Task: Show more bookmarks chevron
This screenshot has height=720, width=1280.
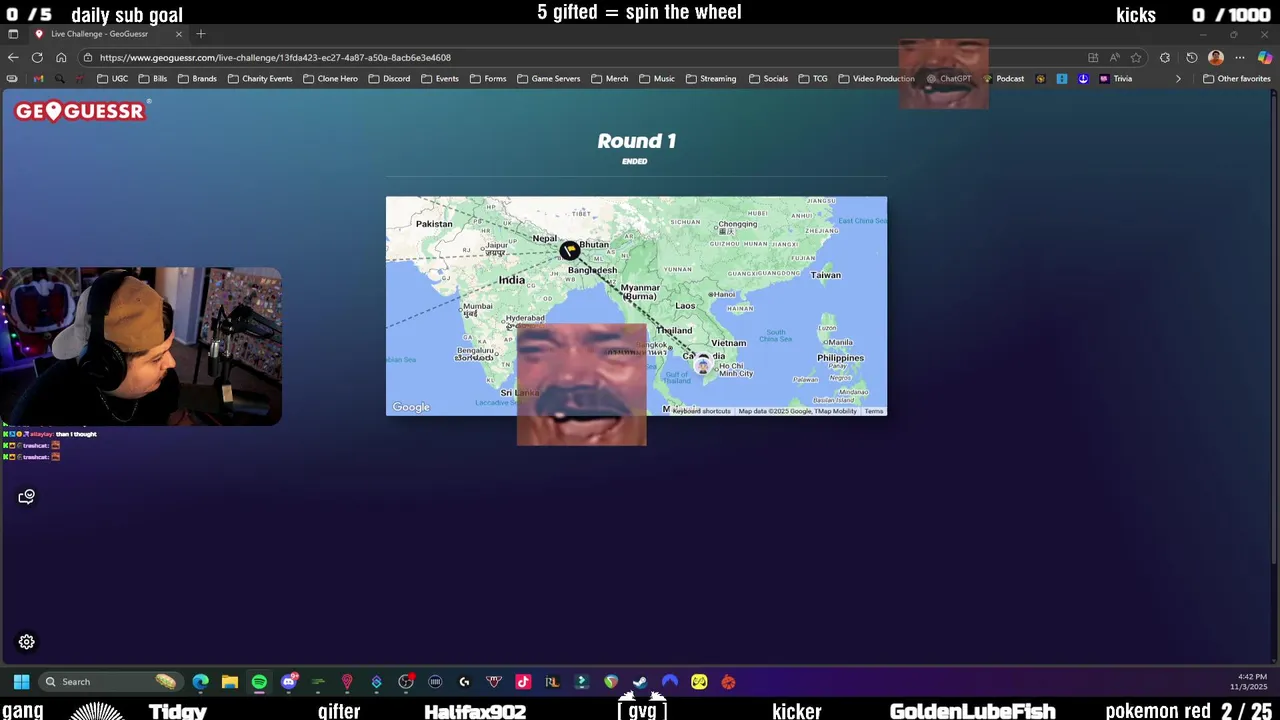Action: coord(1178,79)
